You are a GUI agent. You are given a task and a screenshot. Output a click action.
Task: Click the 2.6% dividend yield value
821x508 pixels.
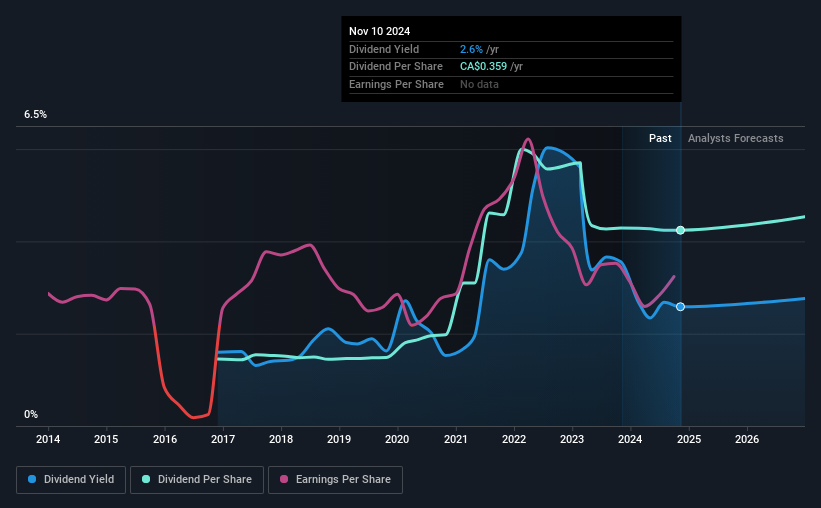(x=471, y=49)
